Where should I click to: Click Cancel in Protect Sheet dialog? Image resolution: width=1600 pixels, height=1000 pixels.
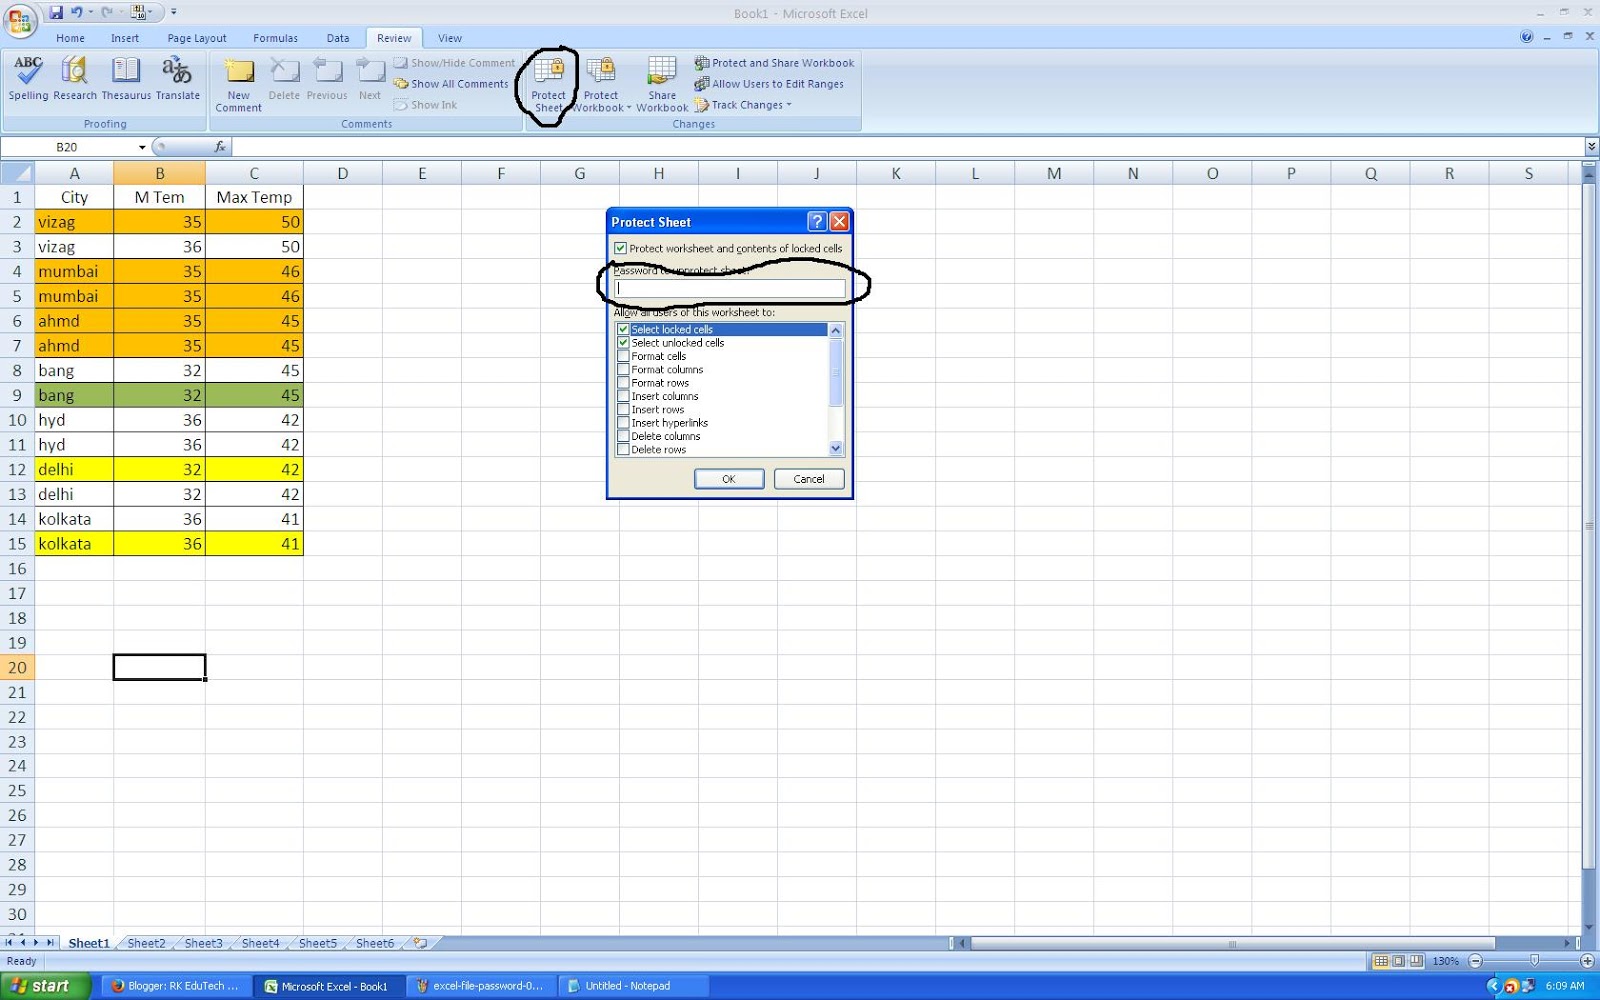(808, 478)
